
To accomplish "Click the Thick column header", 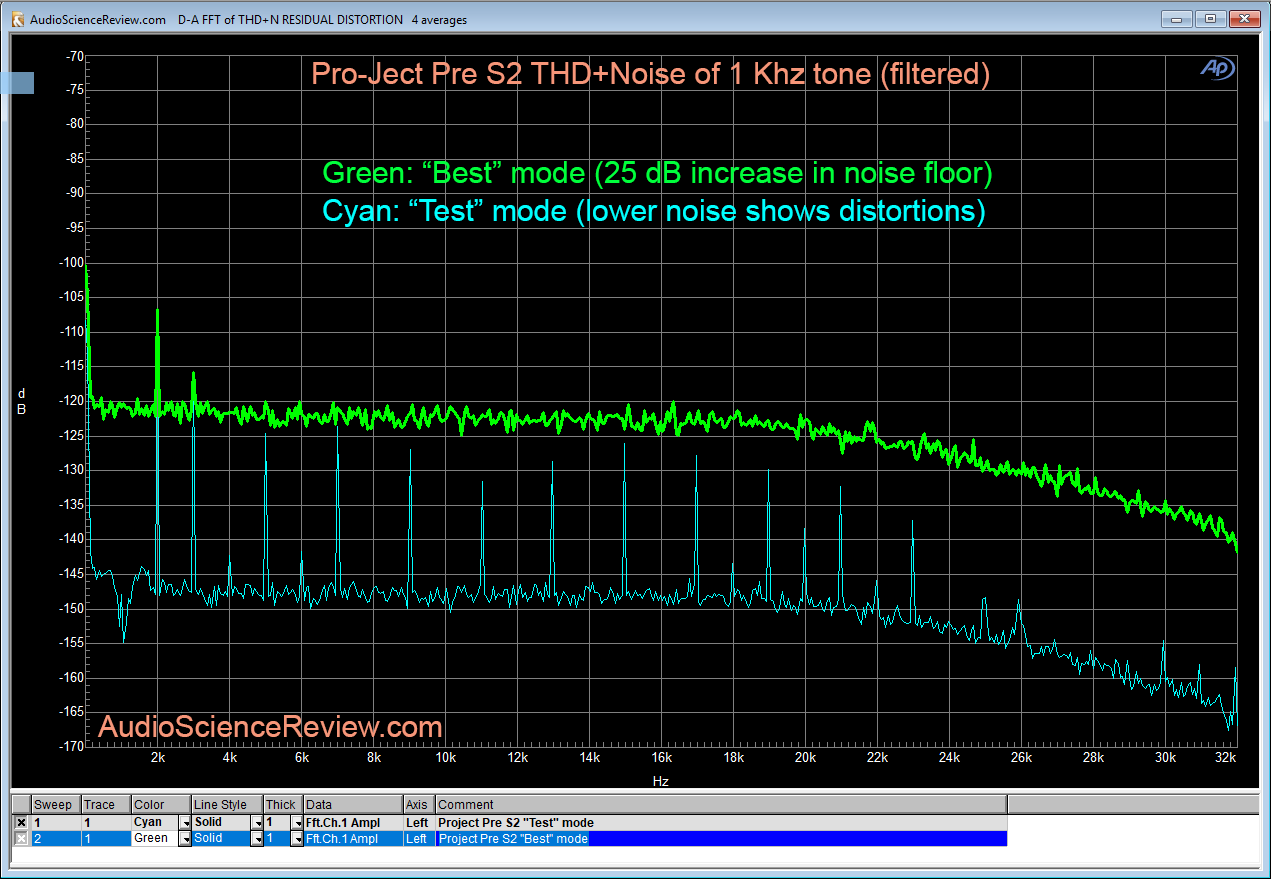I will click(x=284, y=805).
